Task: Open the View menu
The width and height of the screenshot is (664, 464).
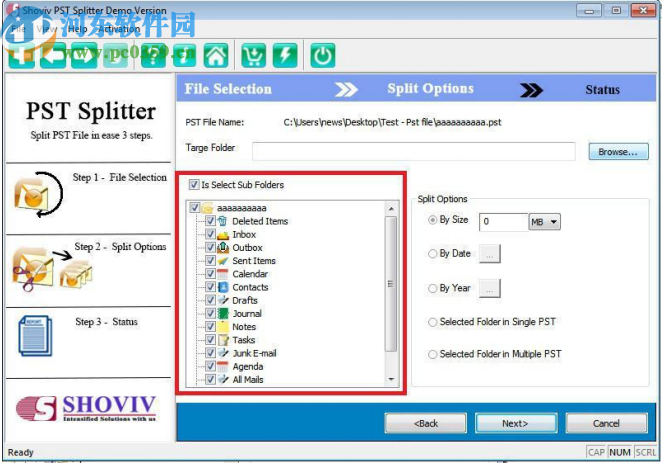Action: click(x=47, y=29)
